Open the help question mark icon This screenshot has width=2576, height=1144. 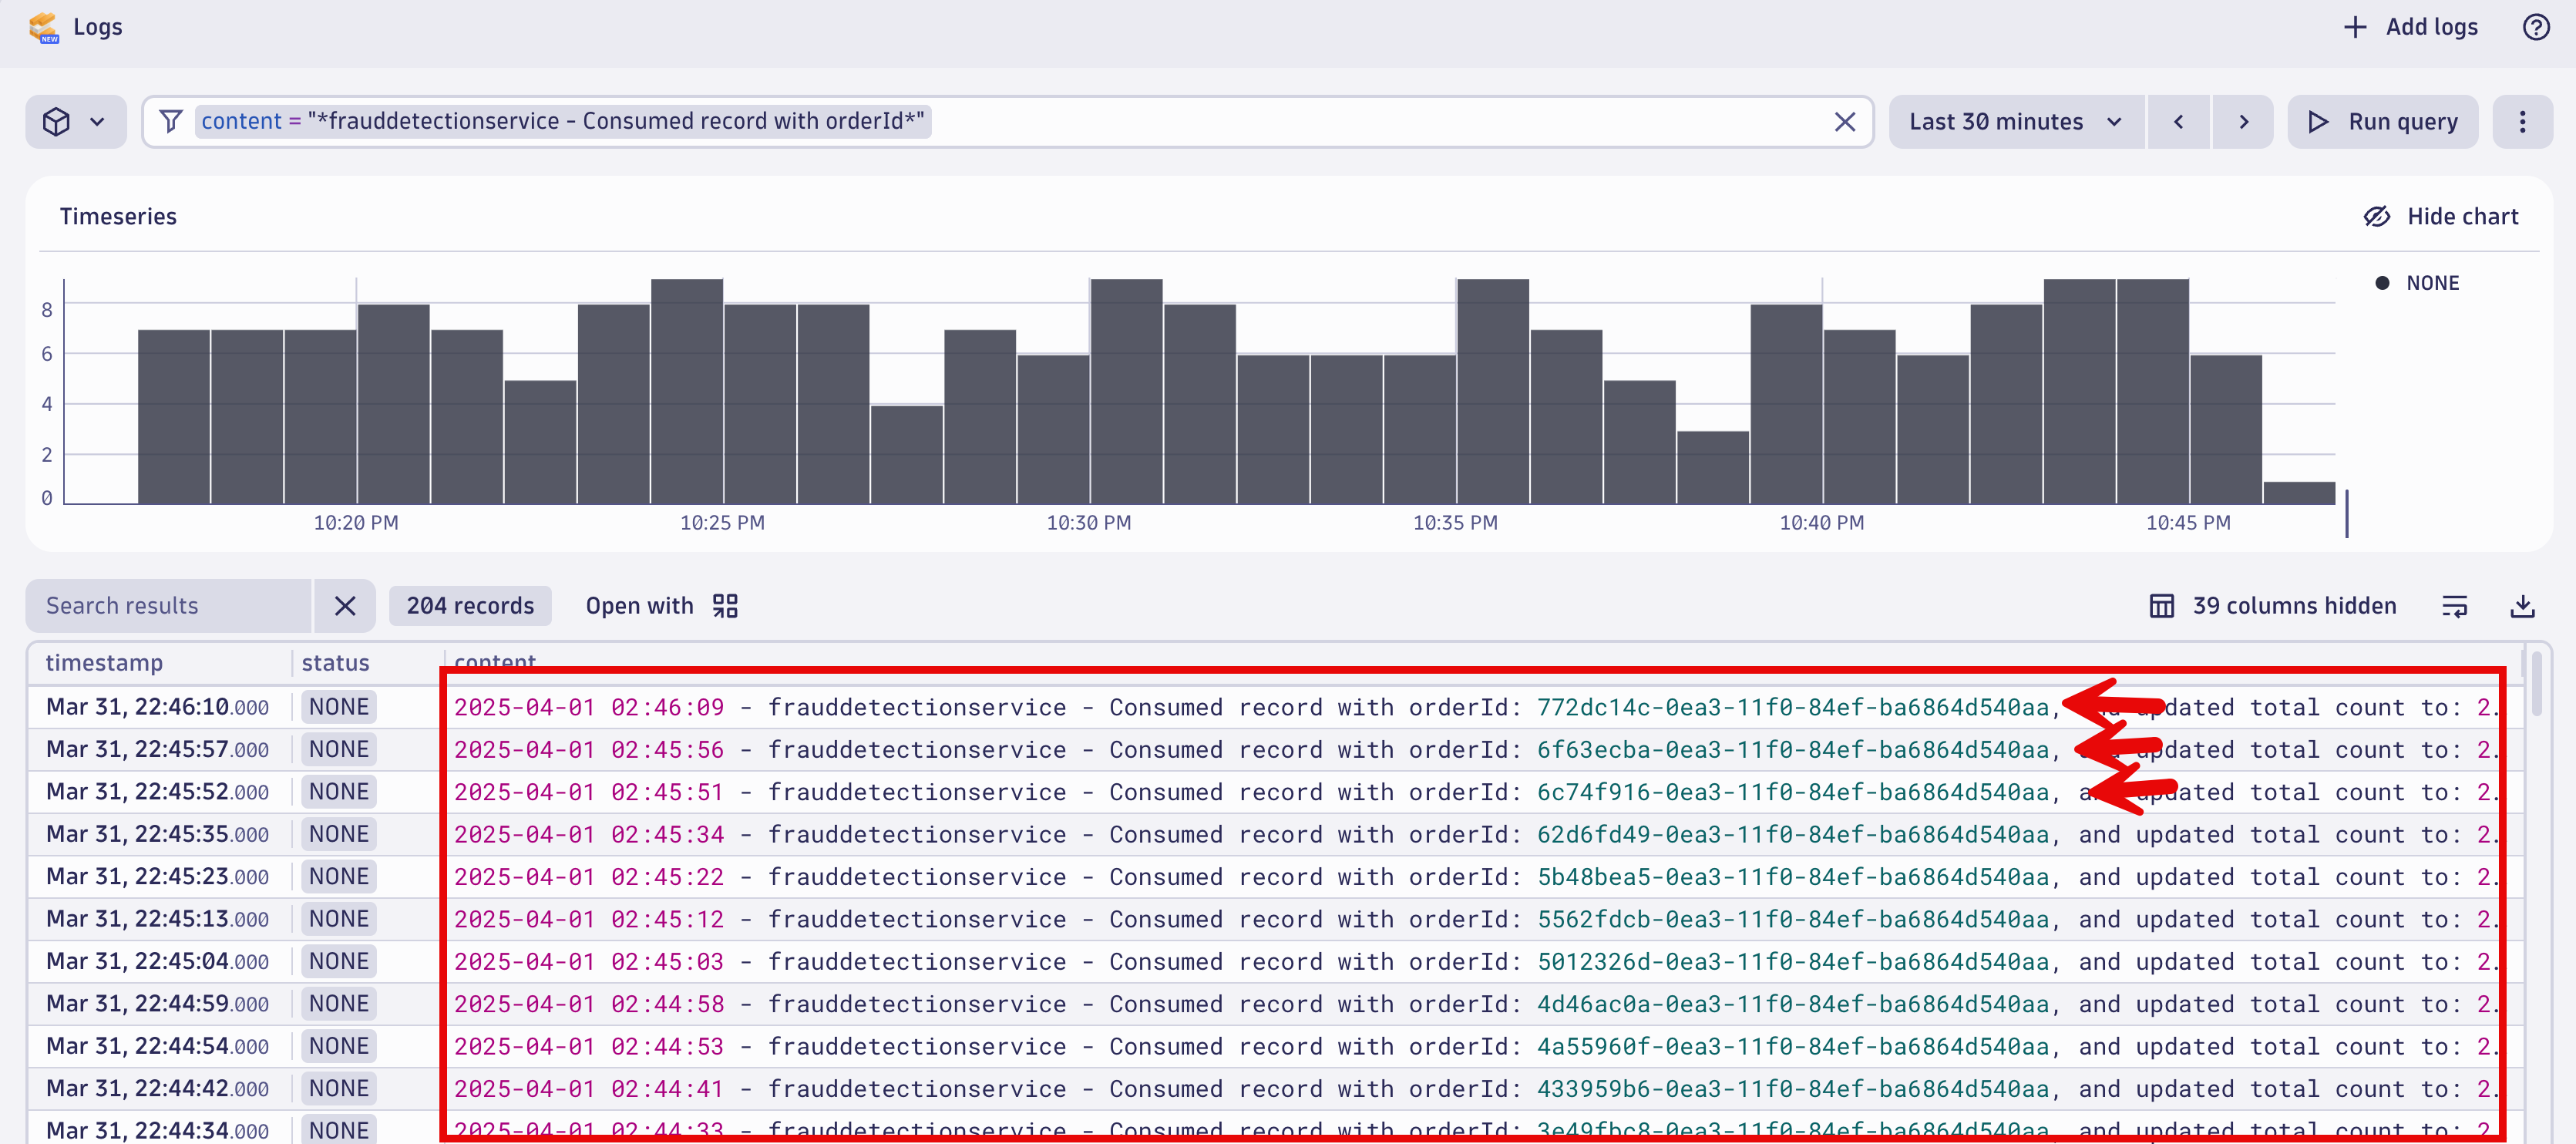coord(2535,27)
